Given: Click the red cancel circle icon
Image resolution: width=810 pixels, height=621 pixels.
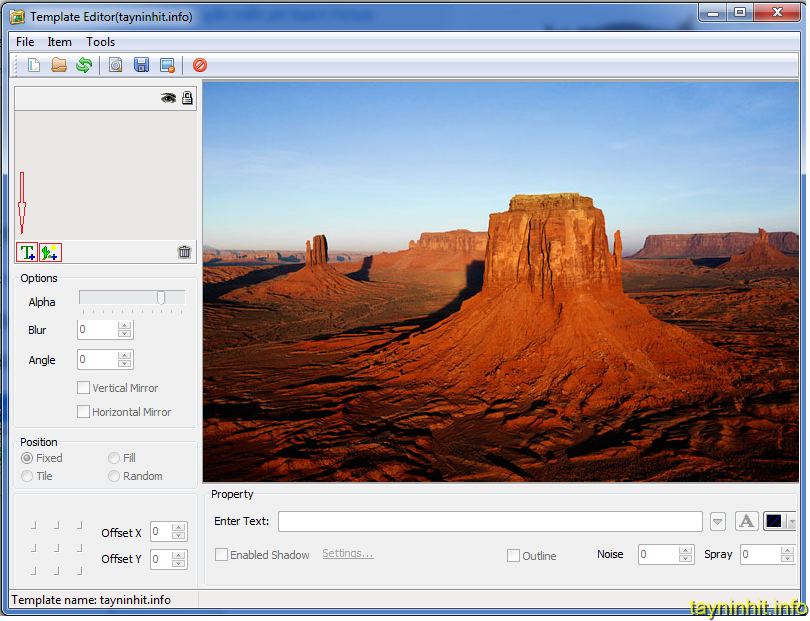Looking at the screenshot, I should pos(200,65).
